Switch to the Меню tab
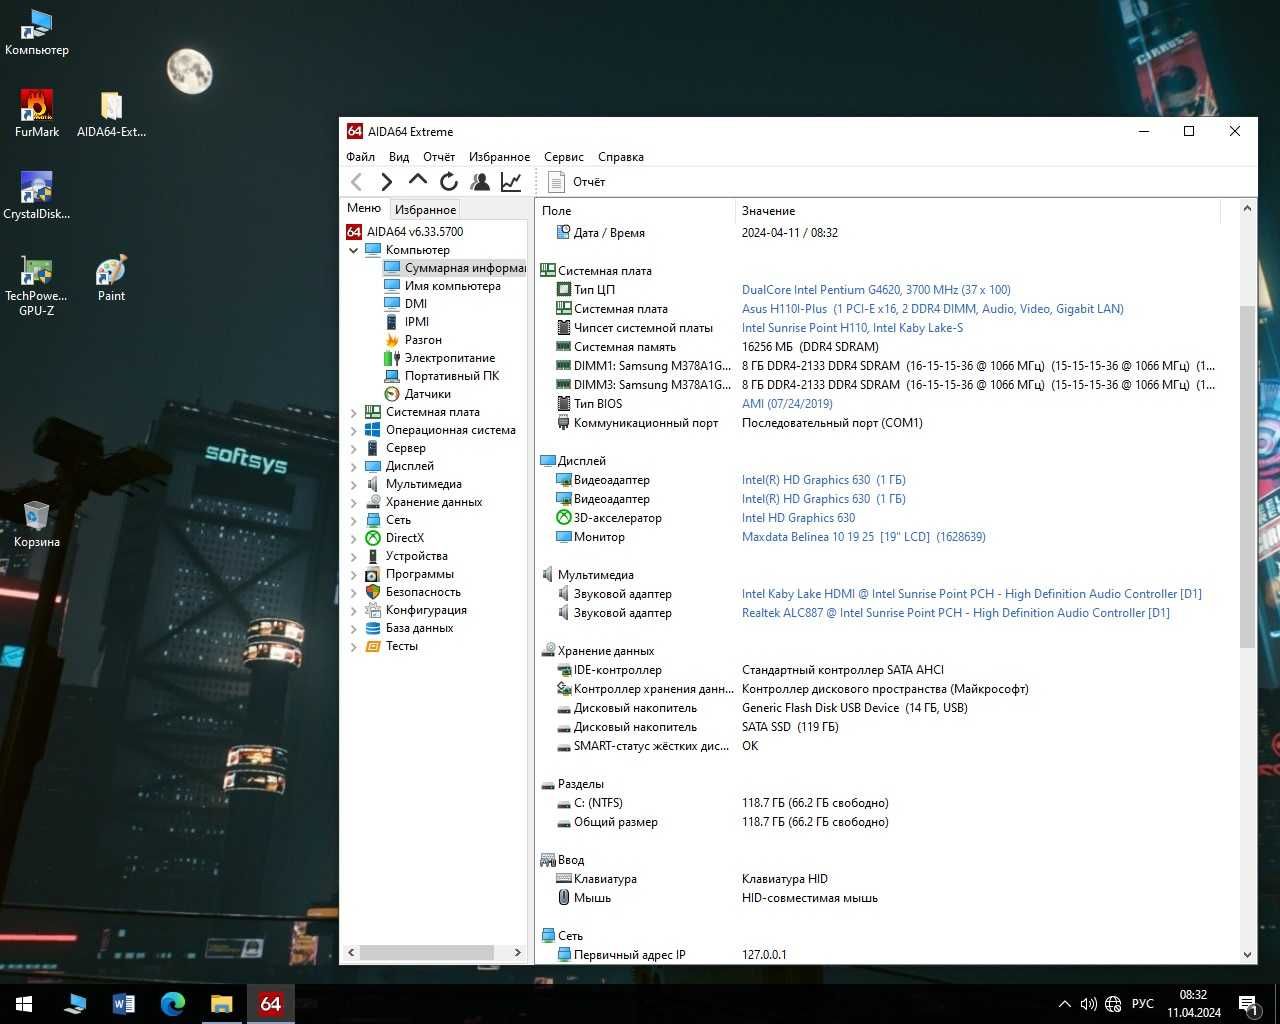Viewport: 1280px width, 1024px height. click(364, 208)
